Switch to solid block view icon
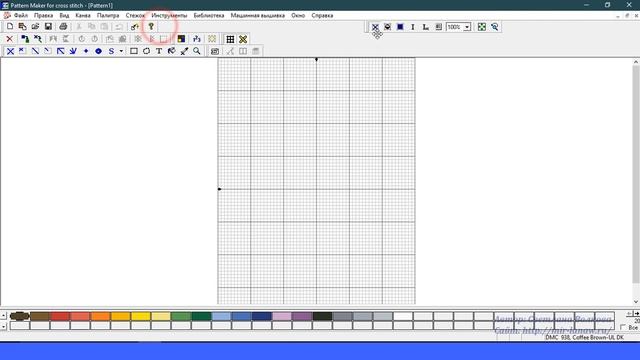The height and width of the screenshot is (360, 640). coord(400,27)
